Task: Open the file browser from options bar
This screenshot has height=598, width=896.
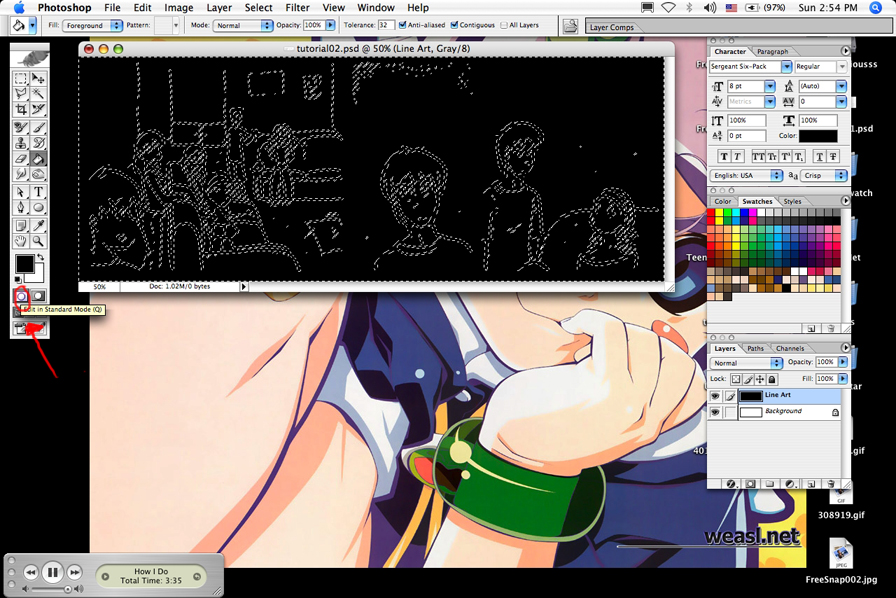Action: 570,26
